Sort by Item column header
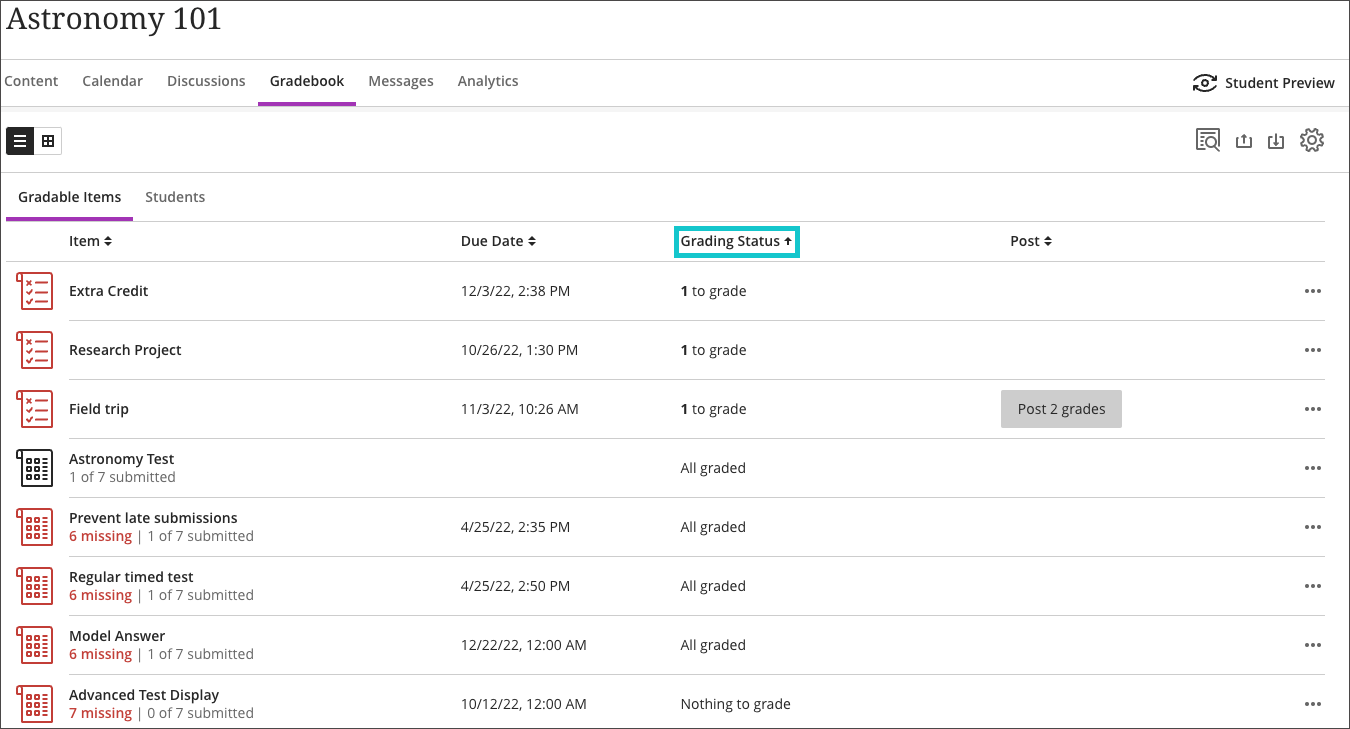1350x729 pixels. click(x=90, y=241)
